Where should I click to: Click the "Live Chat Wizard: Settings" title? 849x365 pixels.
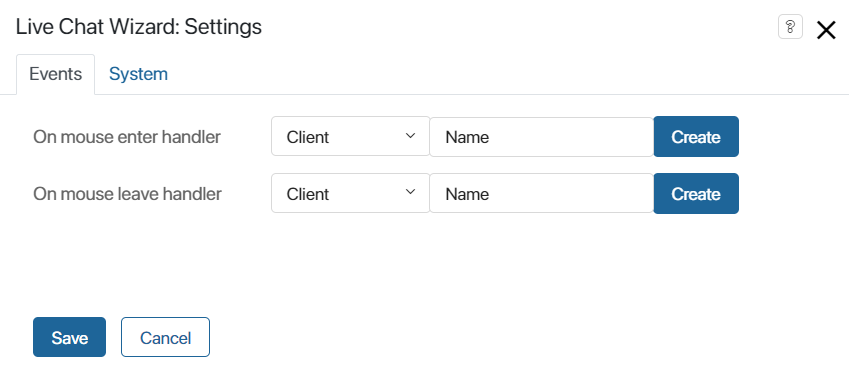pyautogui.click(x=139, y=27)
